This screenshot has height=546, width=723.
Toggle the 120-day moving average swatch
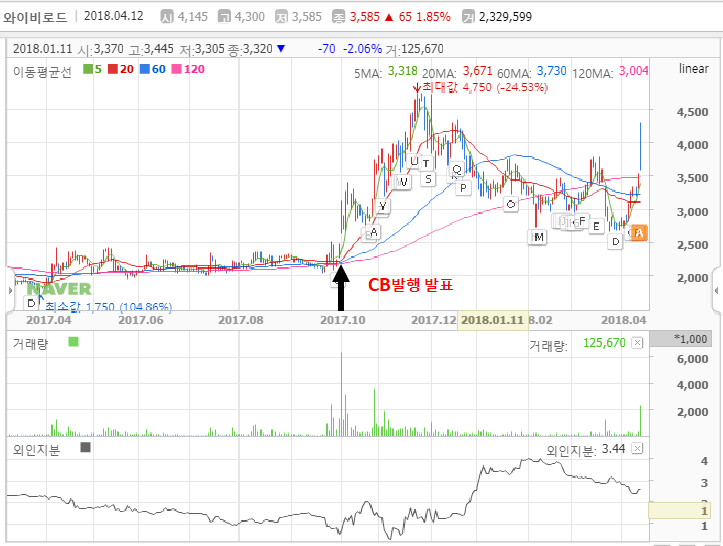point(176,69)
